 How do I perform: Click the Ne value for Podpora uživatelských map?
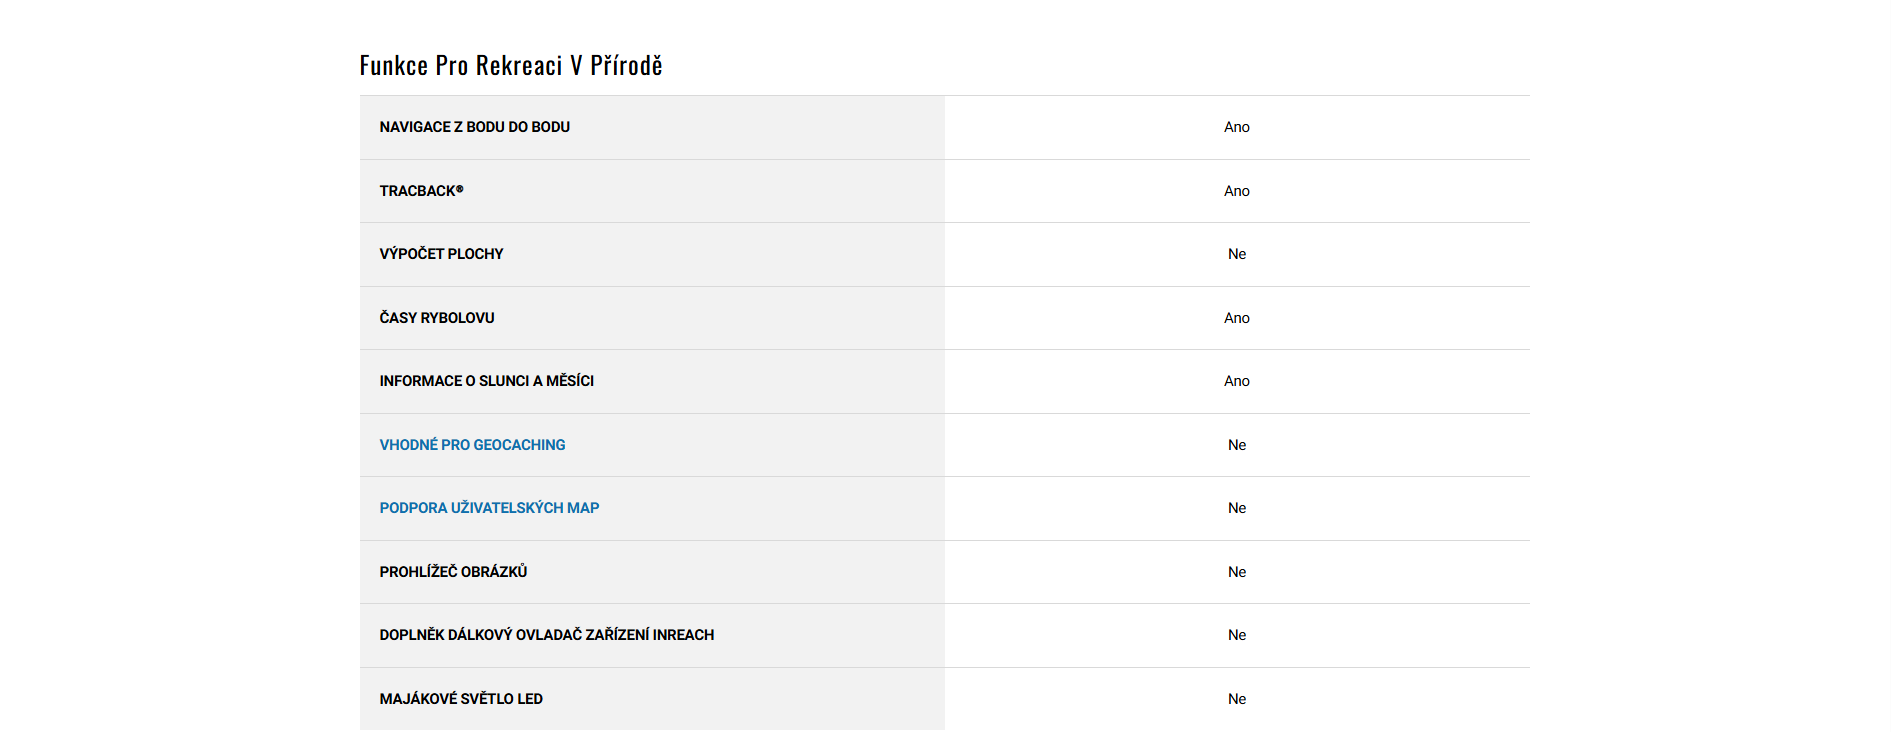click(x=1236, y=508)
